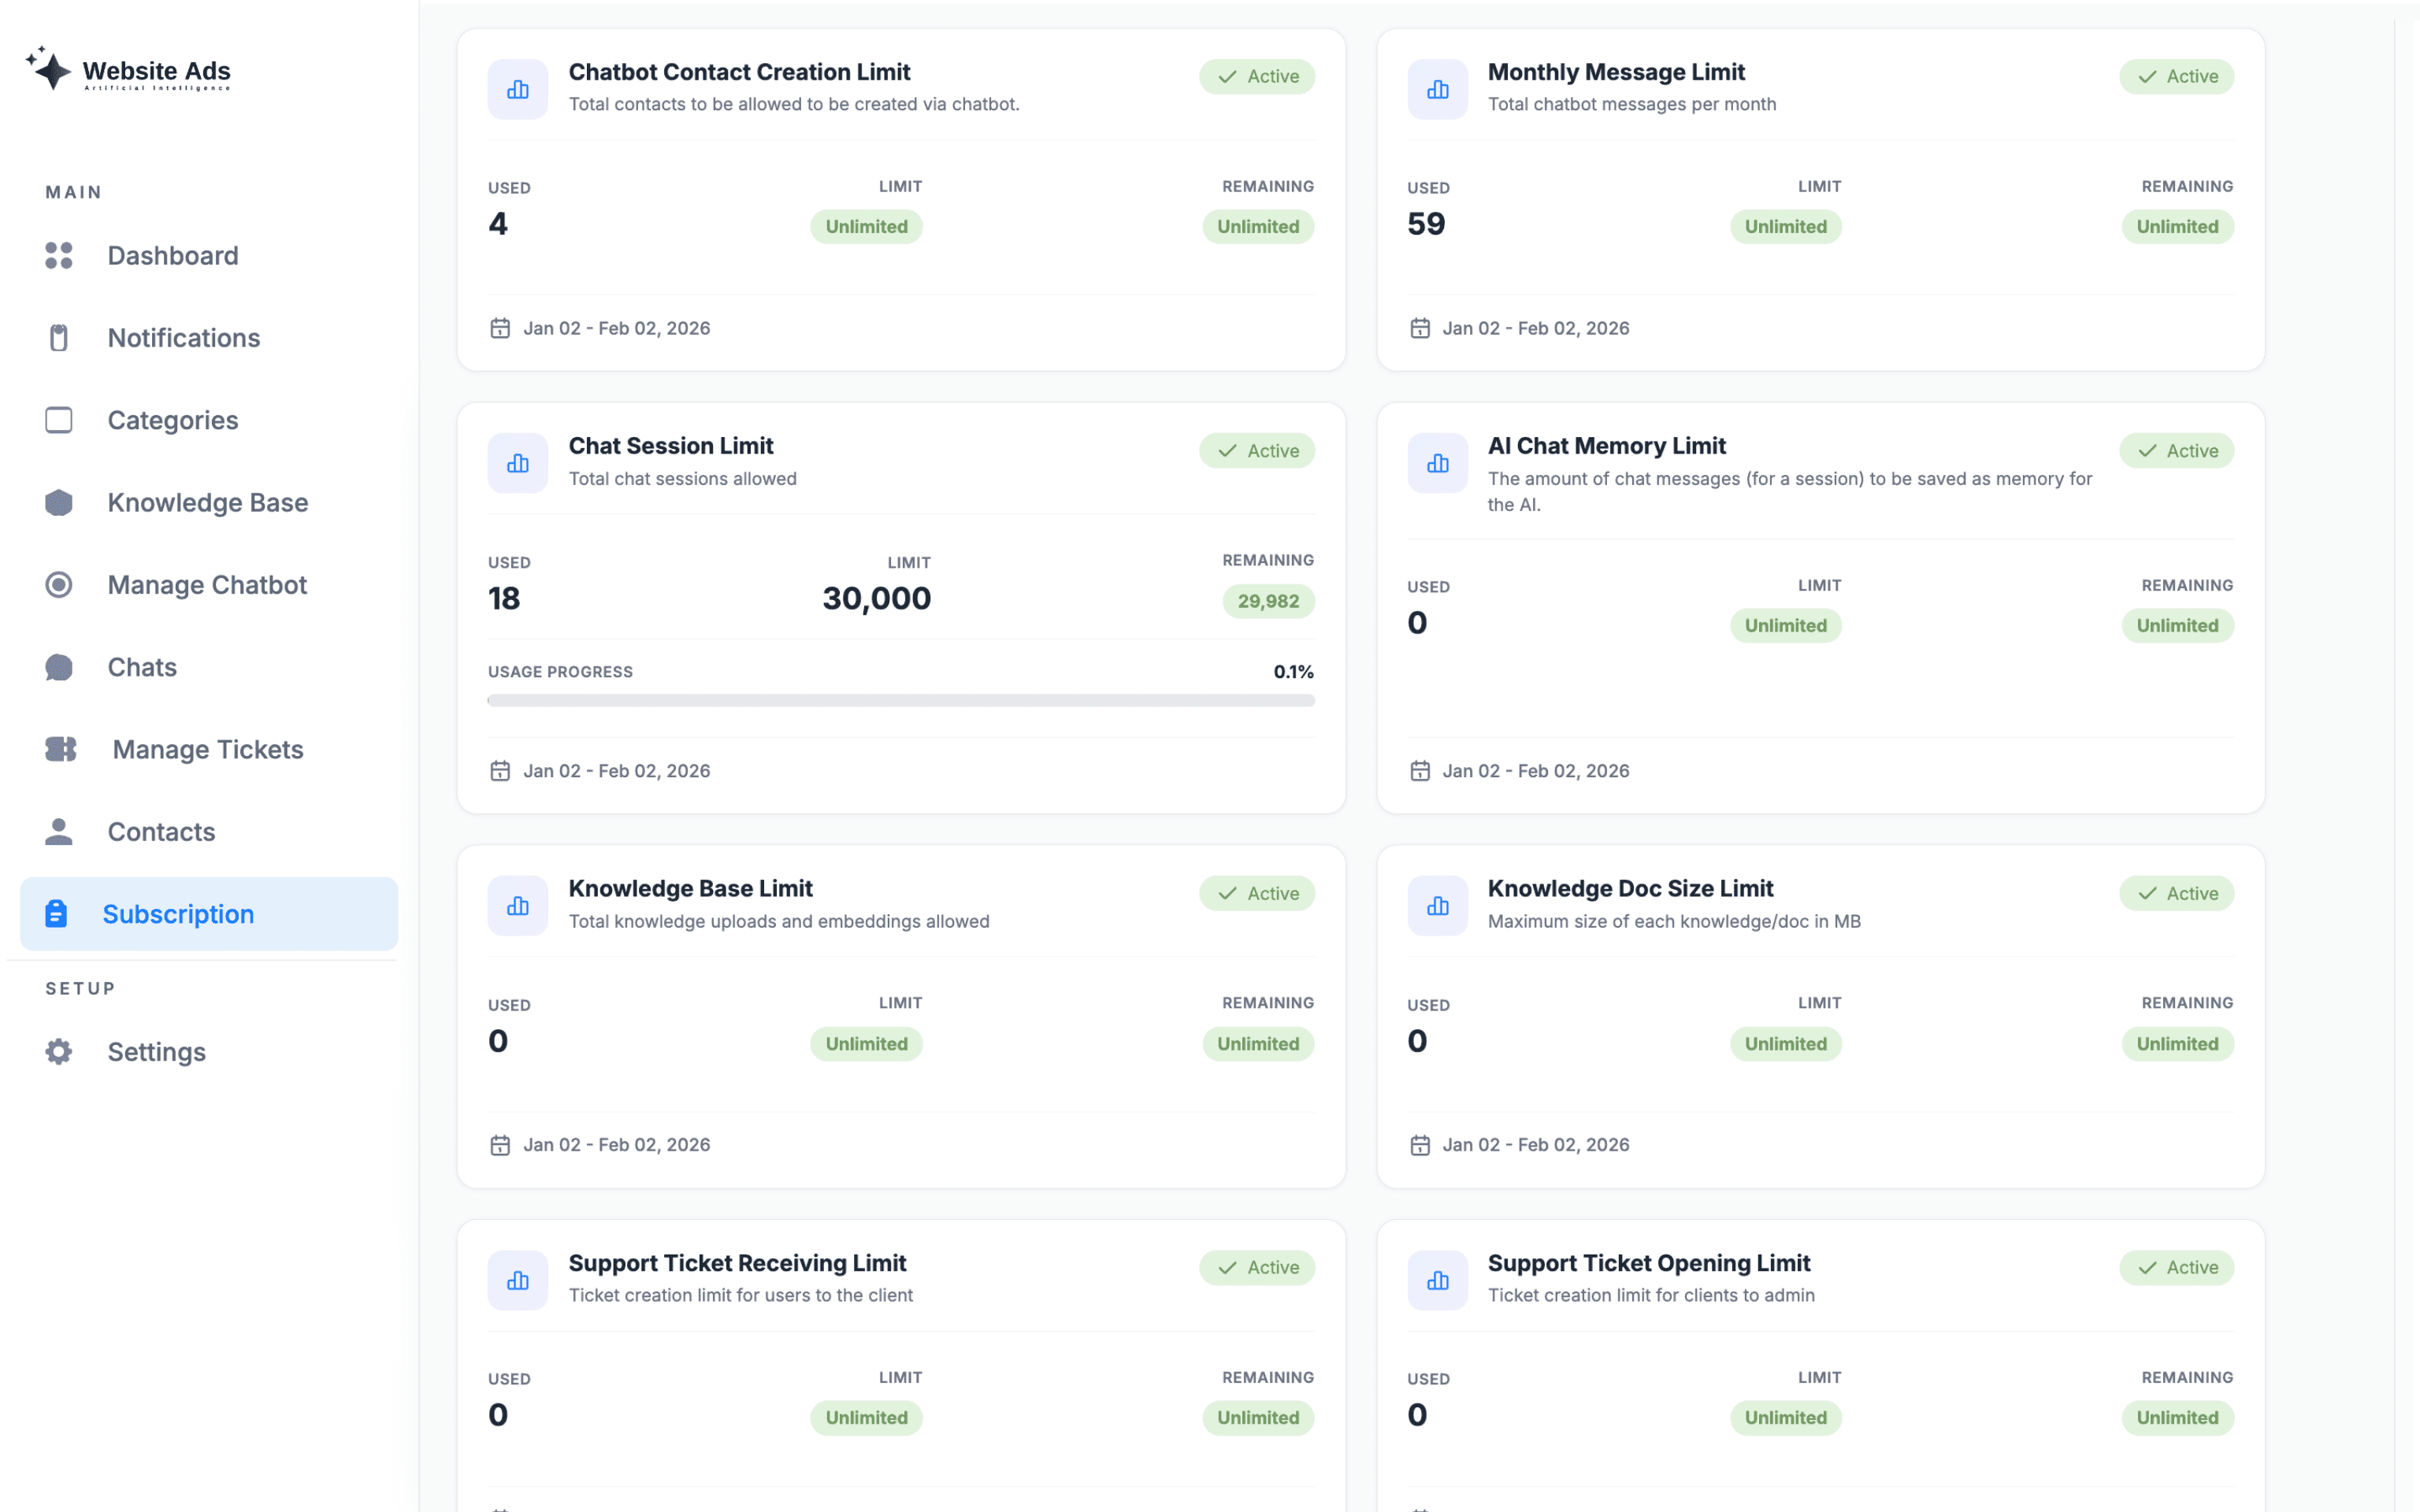Click the Chat Session usage progress bar
The image size is (2420, 1512).
click(900, 701)
